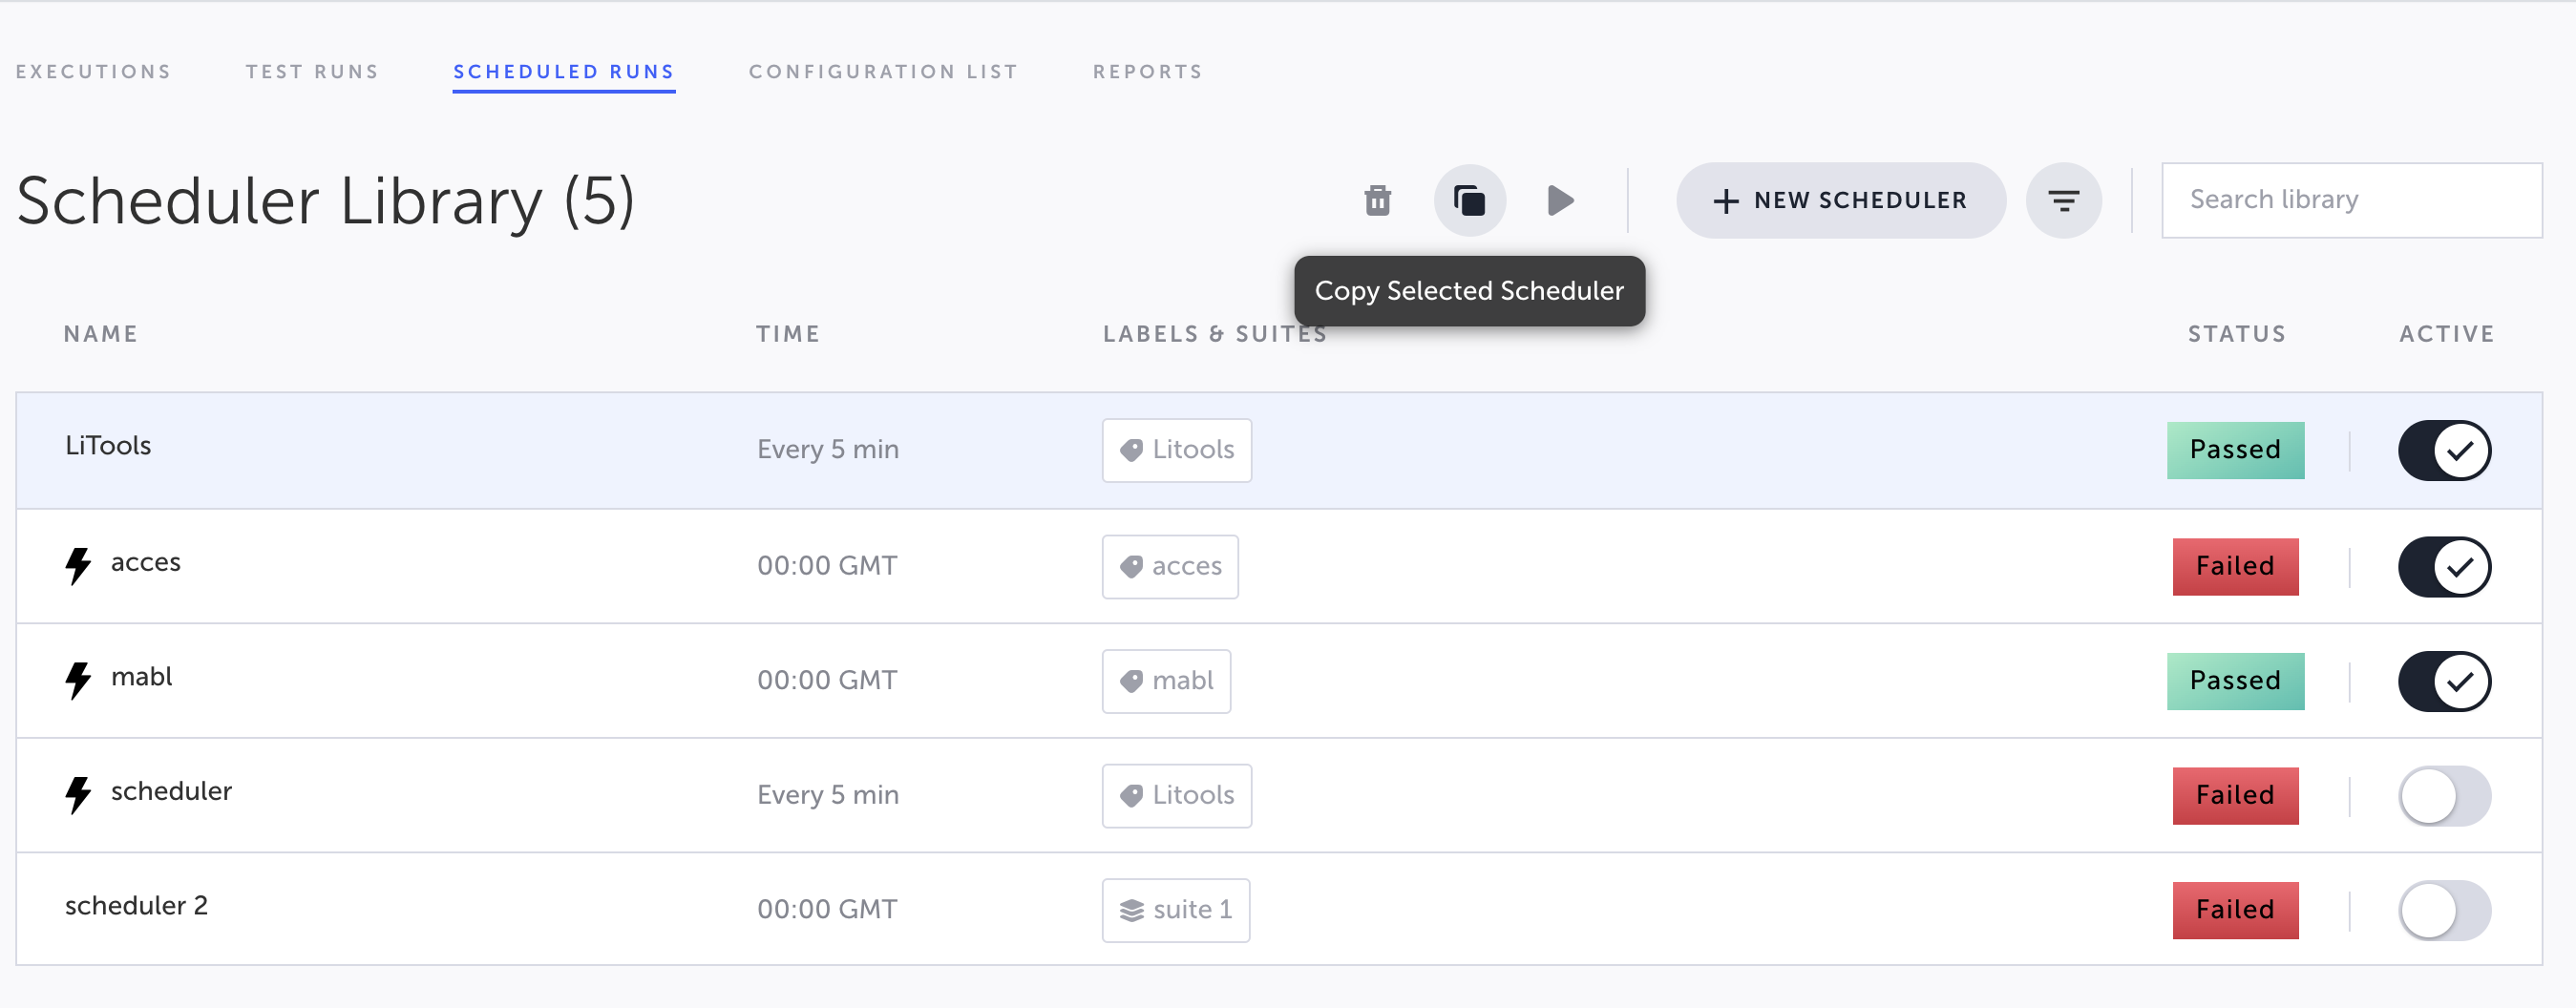Disable the LiTools active toggle
The image size is (2576, 1008).
point(2444,450)
